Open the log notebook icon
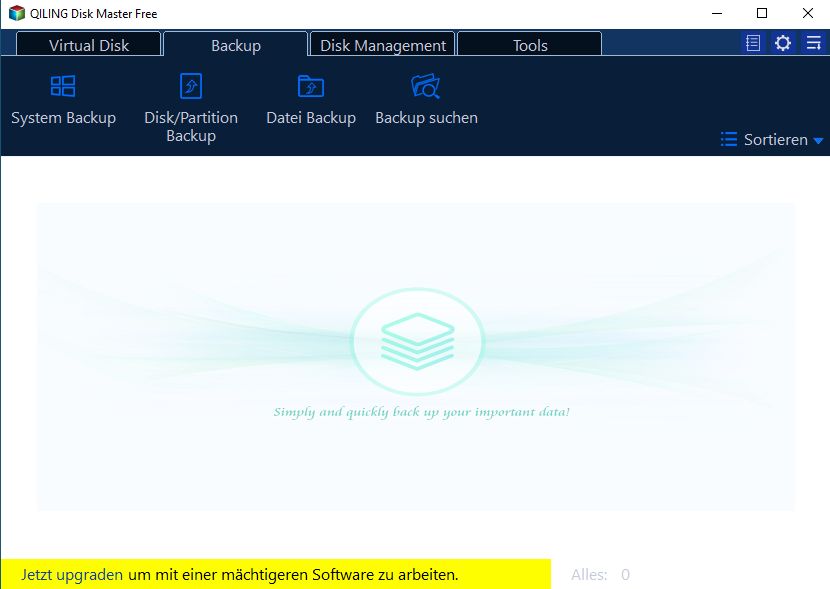This screenshot has height=589, width=830. tap(753, 43)
